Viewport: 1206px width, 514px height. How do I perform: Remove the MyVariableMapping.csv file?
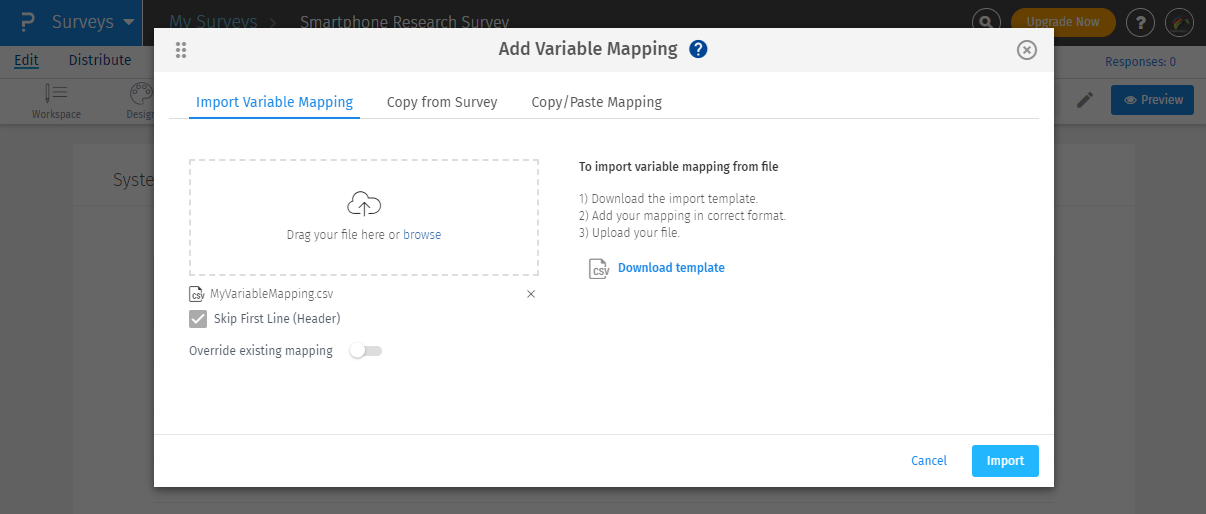[531, 294]
